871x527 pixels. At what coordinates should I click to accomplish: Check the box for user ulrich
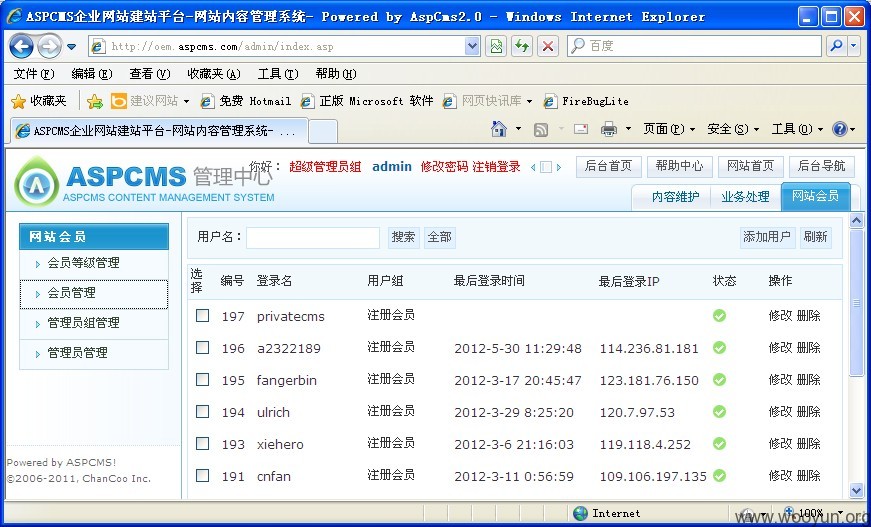point(203,411)
